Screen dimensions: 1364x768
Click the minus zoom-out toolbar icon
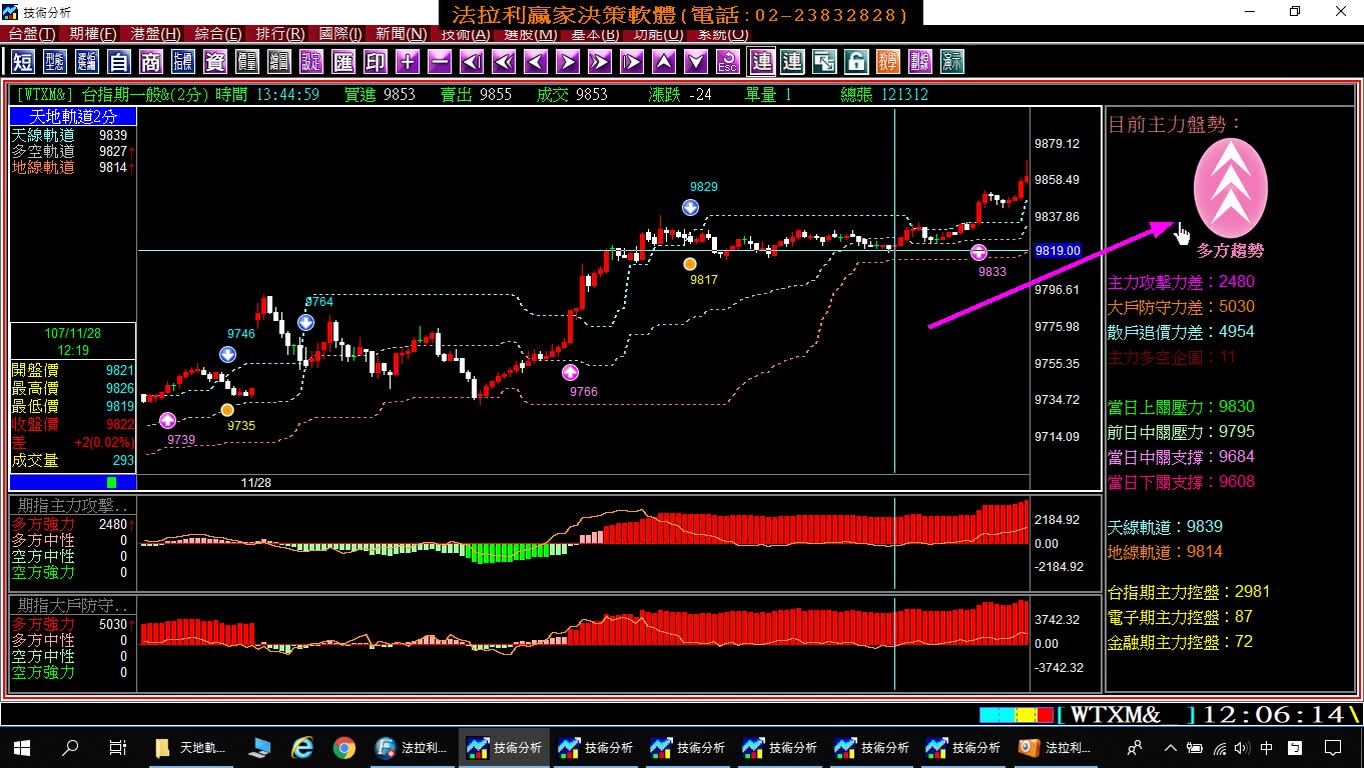point(440,62)
